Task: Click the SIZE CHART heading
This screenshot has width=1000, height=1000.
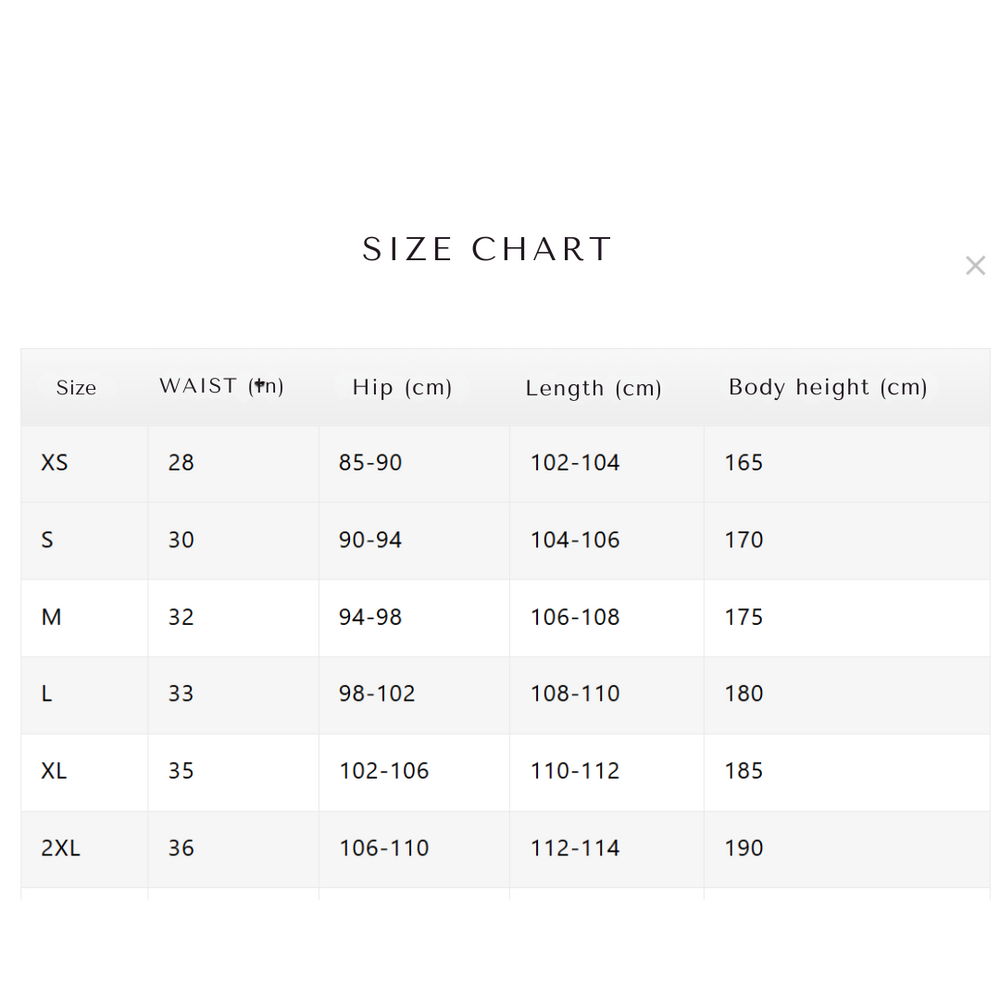Action: (x=487, y=250)
